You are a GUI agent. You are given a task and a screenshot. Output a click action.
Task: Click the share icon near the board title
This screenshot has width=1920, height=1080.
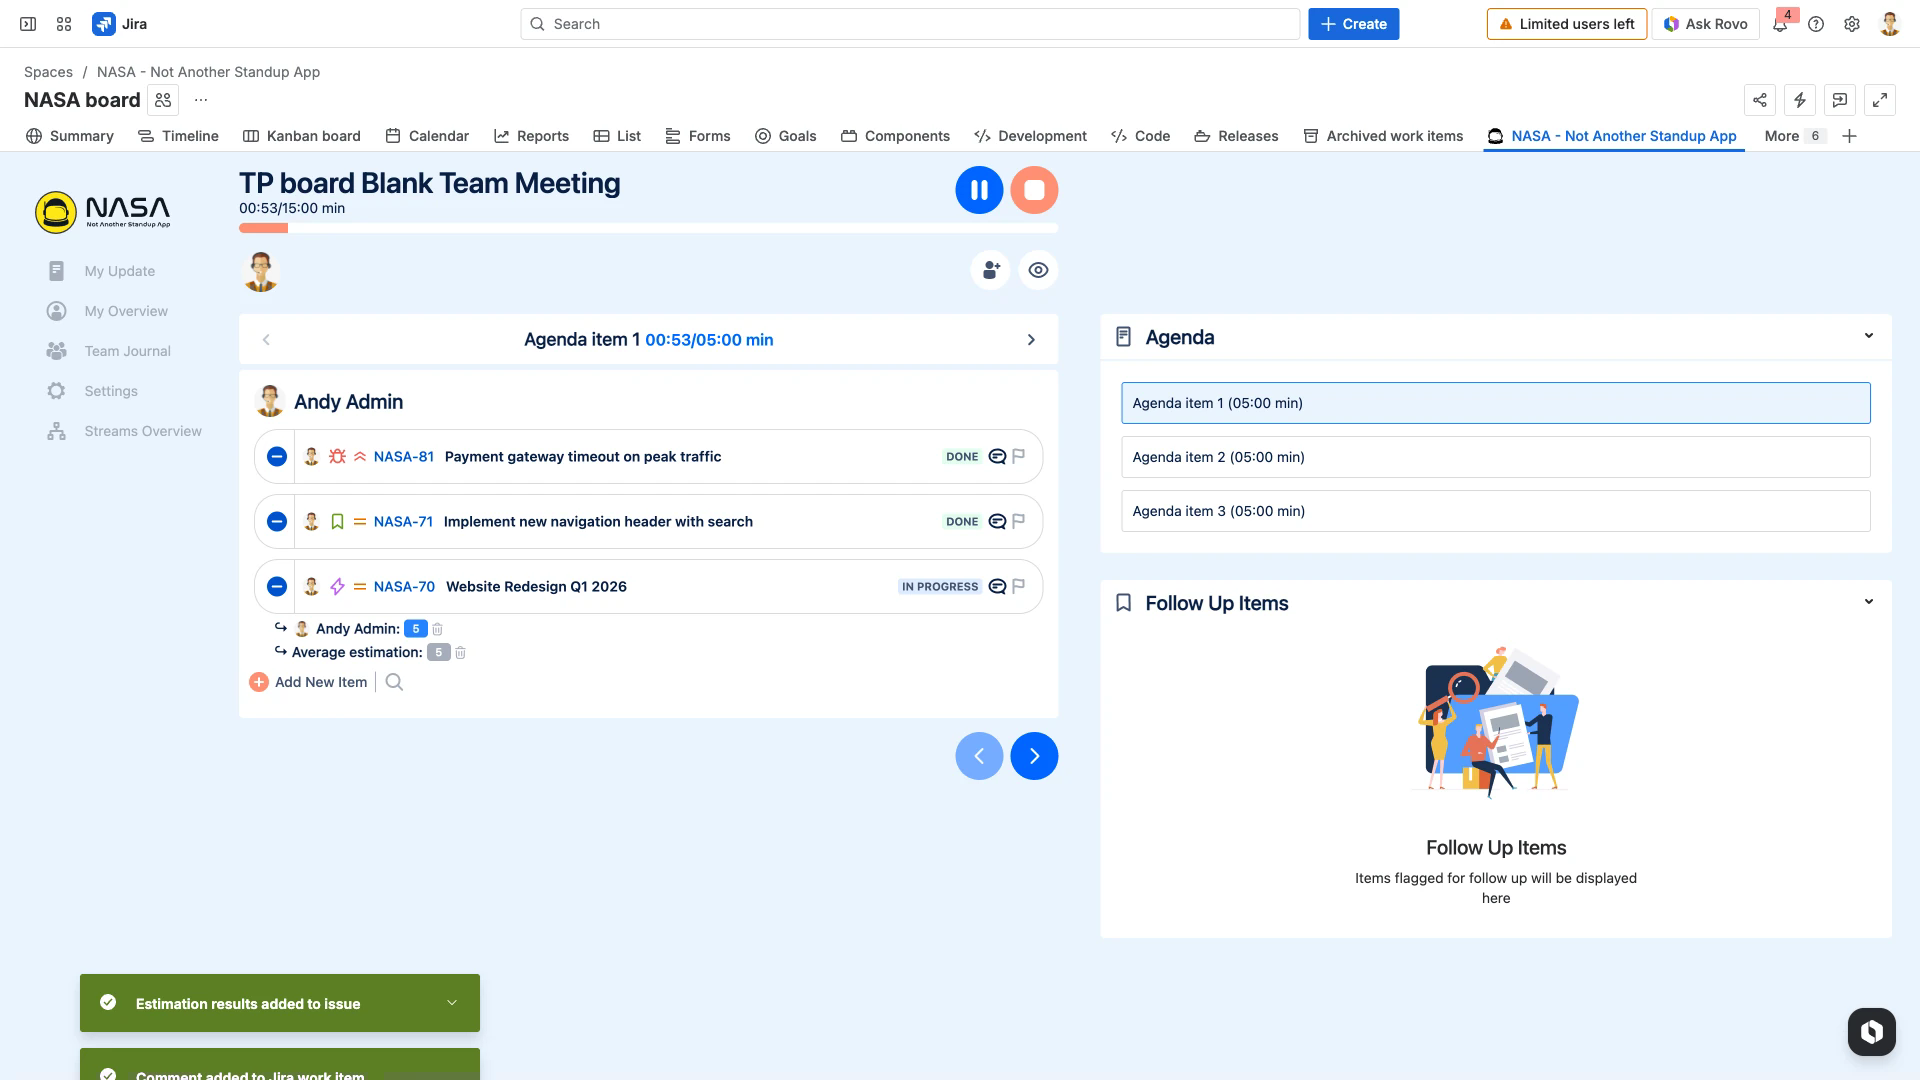[1759, 100]
